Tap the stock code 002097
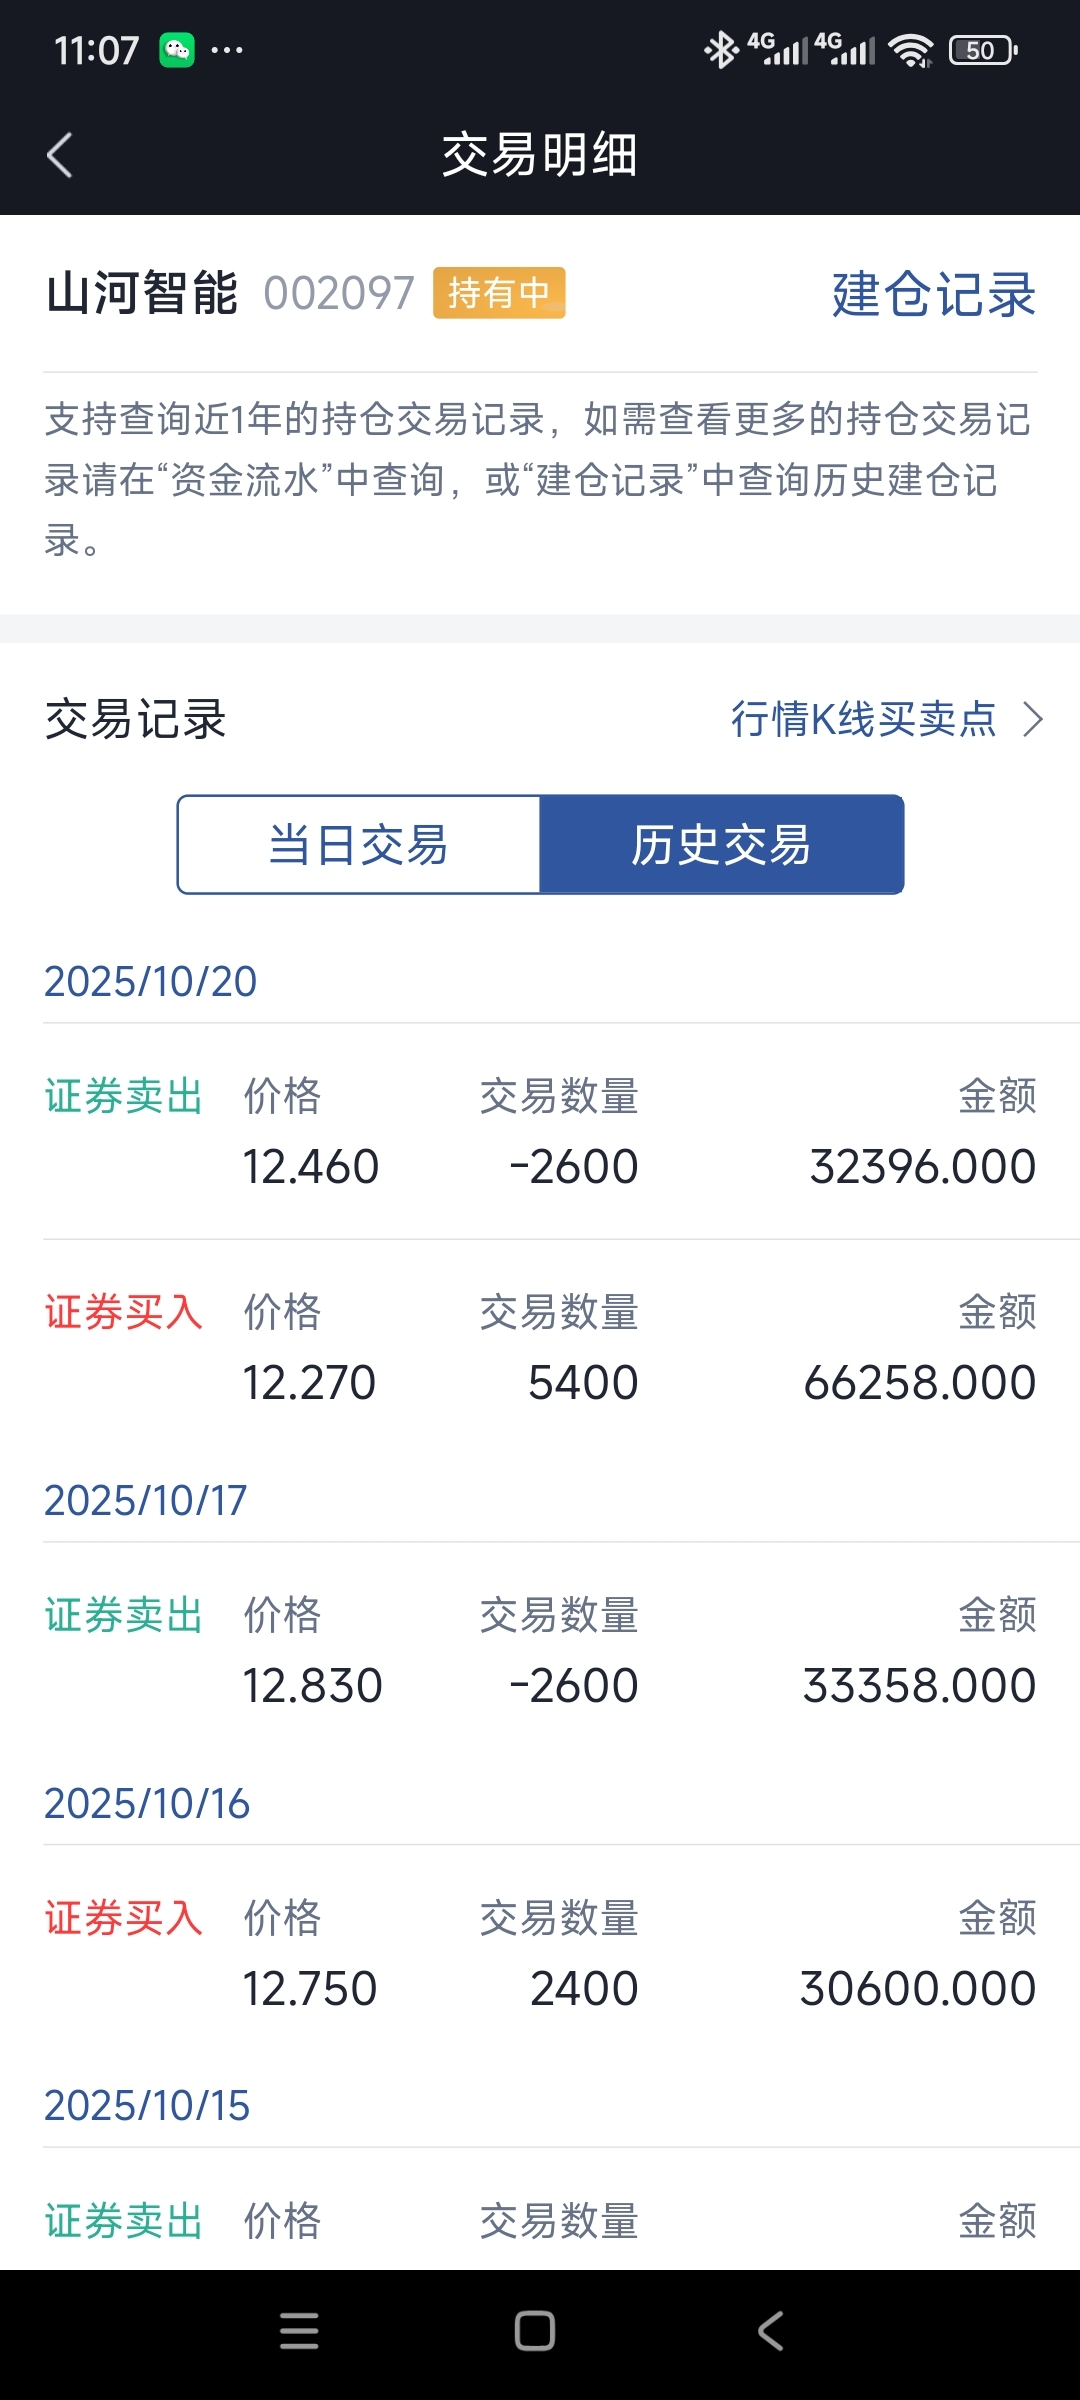1080x2400 pixels. [339, 294]
